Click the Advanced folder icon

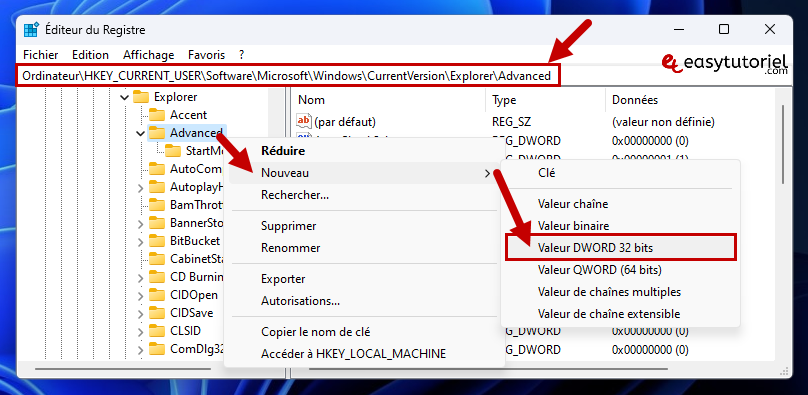(156, 133)
